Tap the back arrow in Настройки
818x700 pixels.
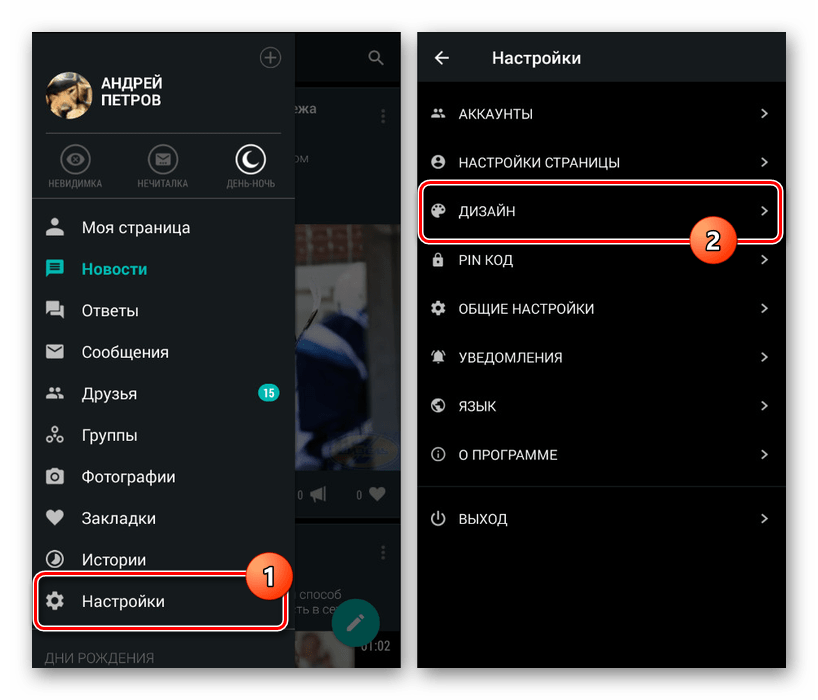[441, 58]
